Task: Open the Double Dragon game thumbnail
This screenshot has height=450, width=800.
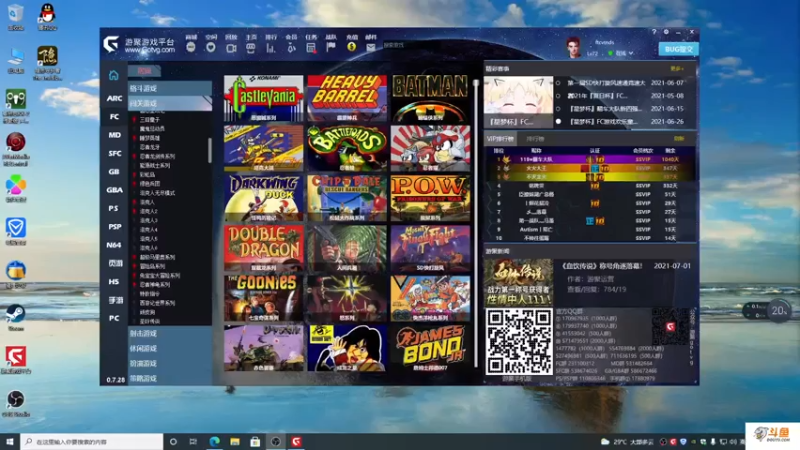Action: click(263, 248)
